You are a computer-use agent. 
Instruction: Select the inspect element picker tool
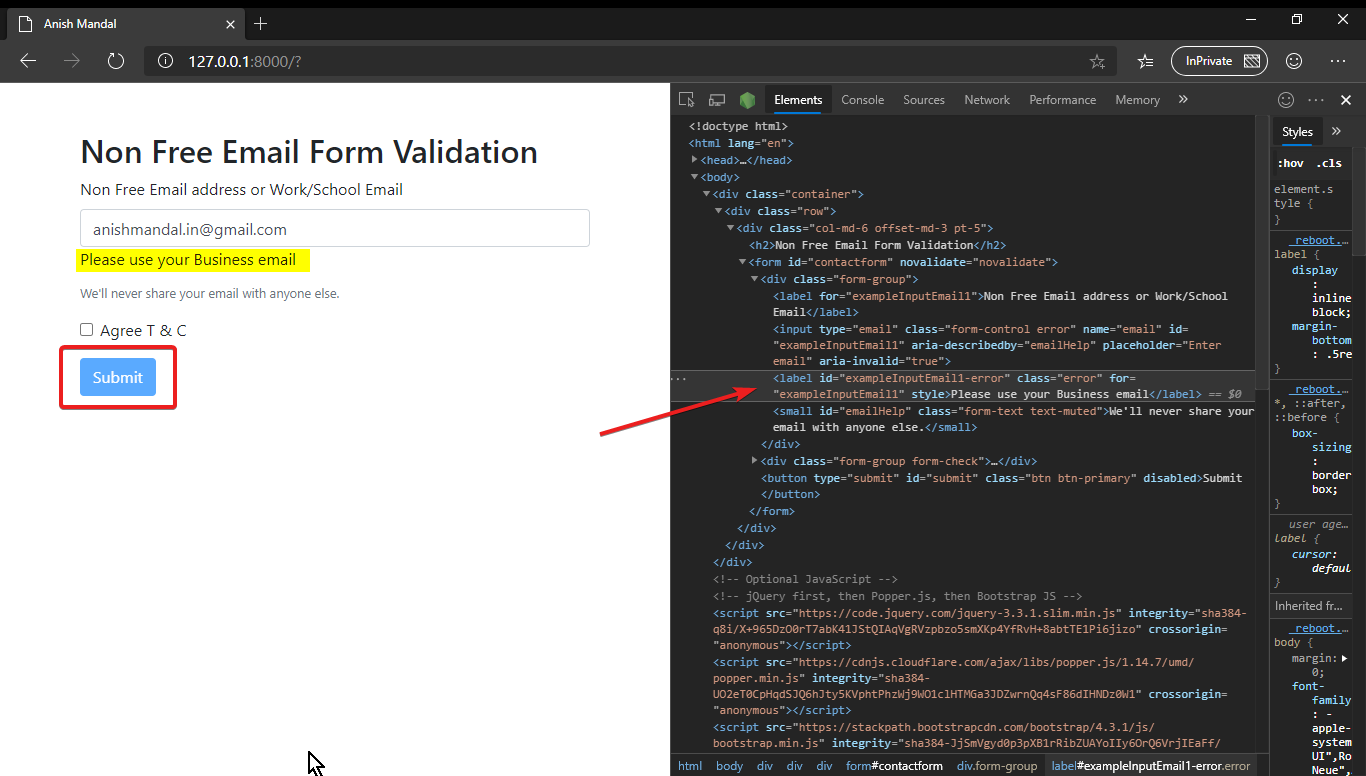click(686, 99)
